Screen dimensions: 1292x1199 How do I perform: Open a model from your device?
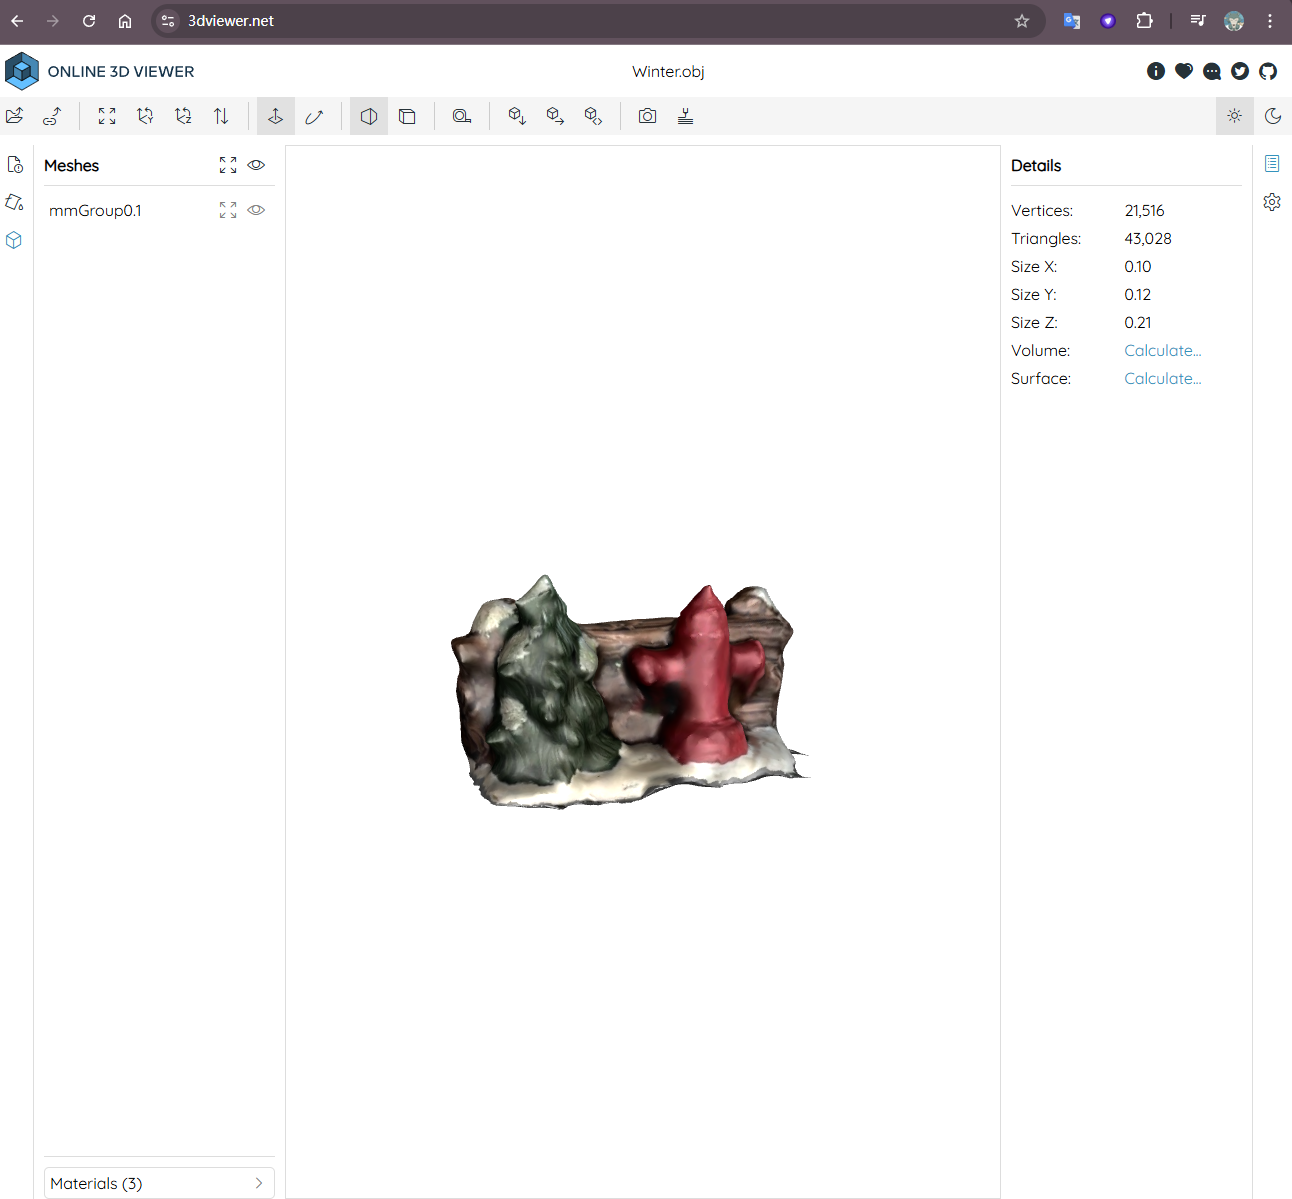(x=15, y=116)
